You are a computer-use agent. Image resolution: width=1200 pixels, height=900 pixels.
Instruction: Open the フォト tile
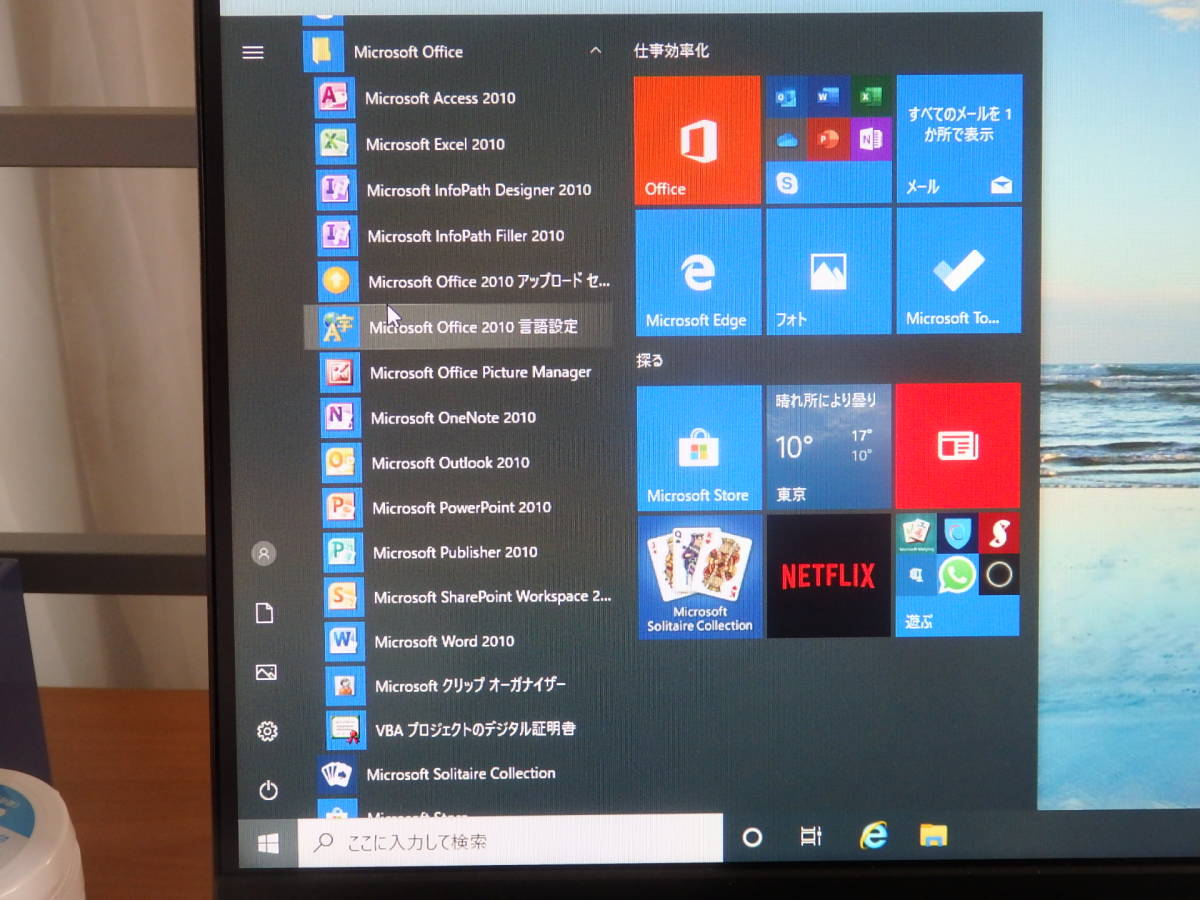828,271
